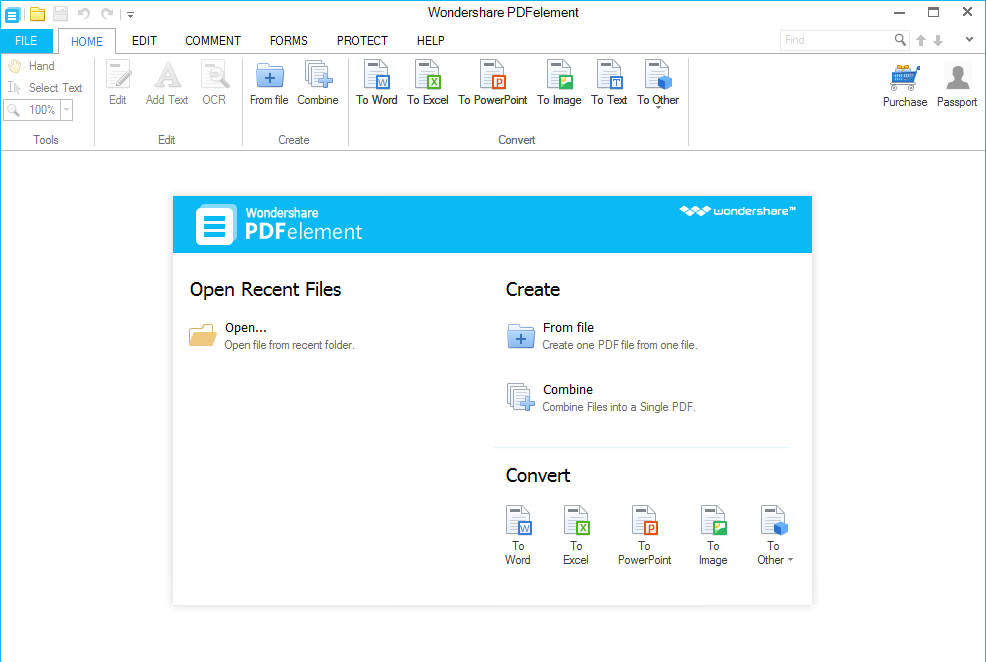Go to next search result arrow
Screen dimensions: 986x662
(938, 41)
